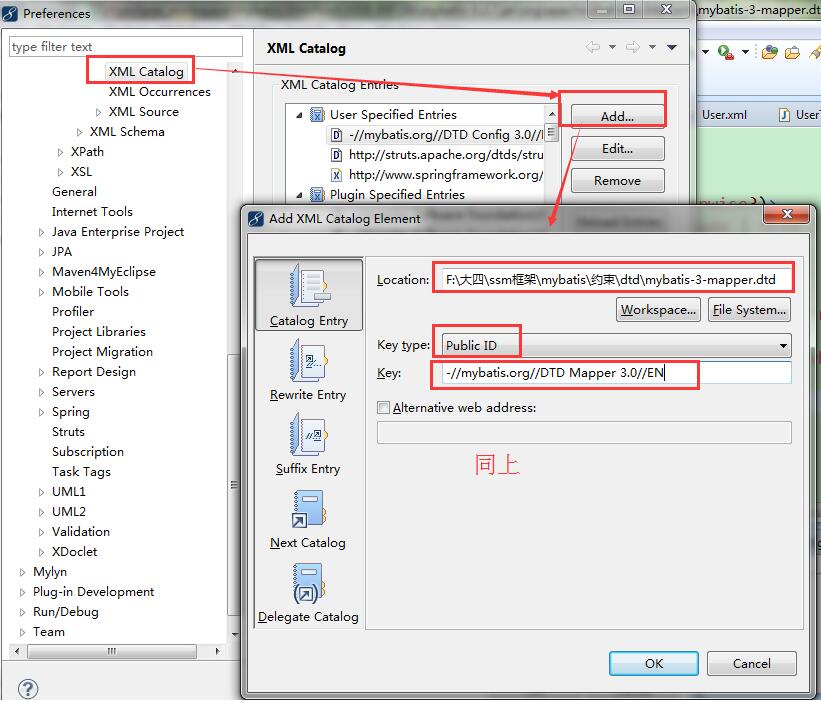Expand the XPath tree node
The height and width of the screenshot is (702, 821).
60,152
